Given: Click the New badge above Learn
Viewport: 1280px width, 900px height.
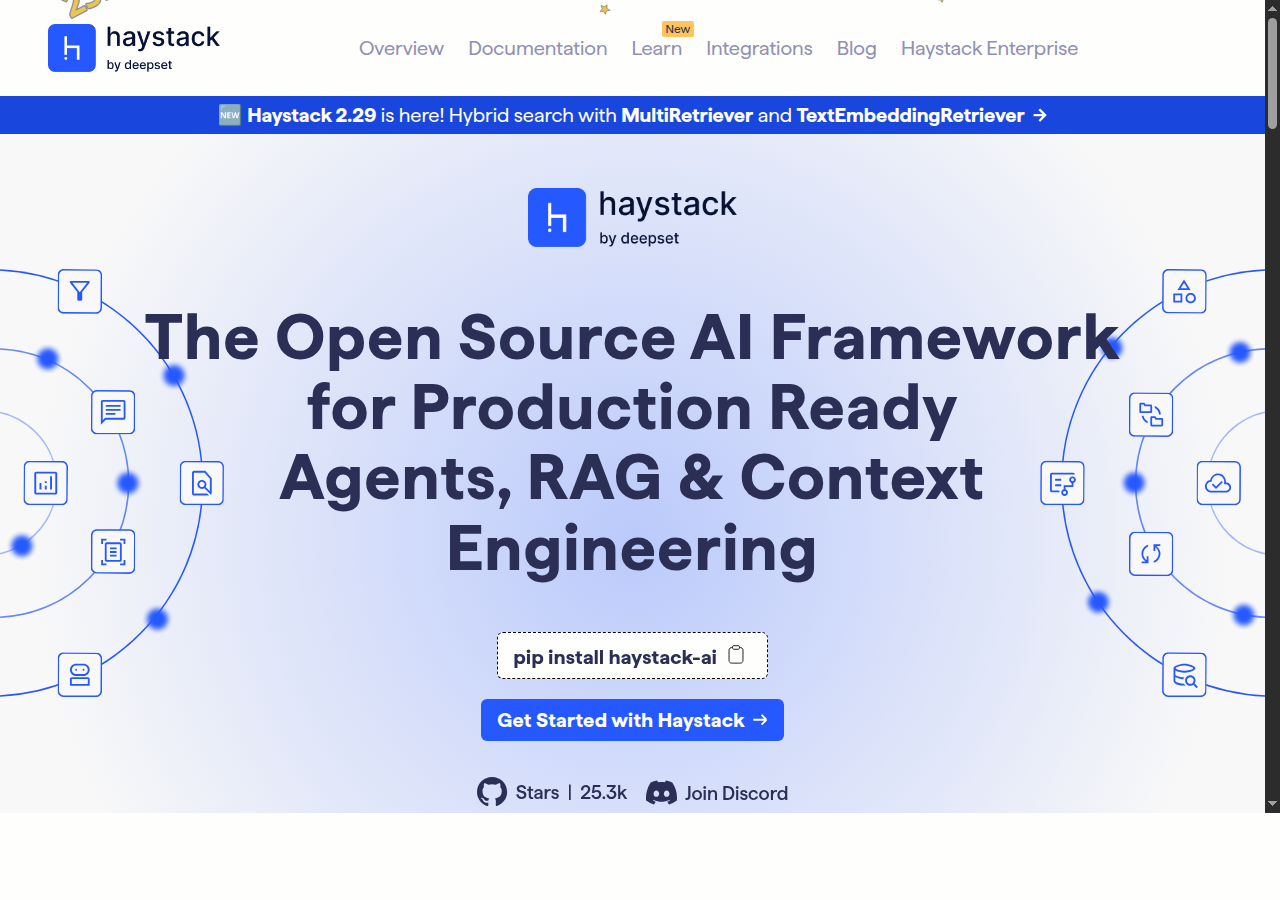Looking at the screenshot, I should [x=677, y=29].
